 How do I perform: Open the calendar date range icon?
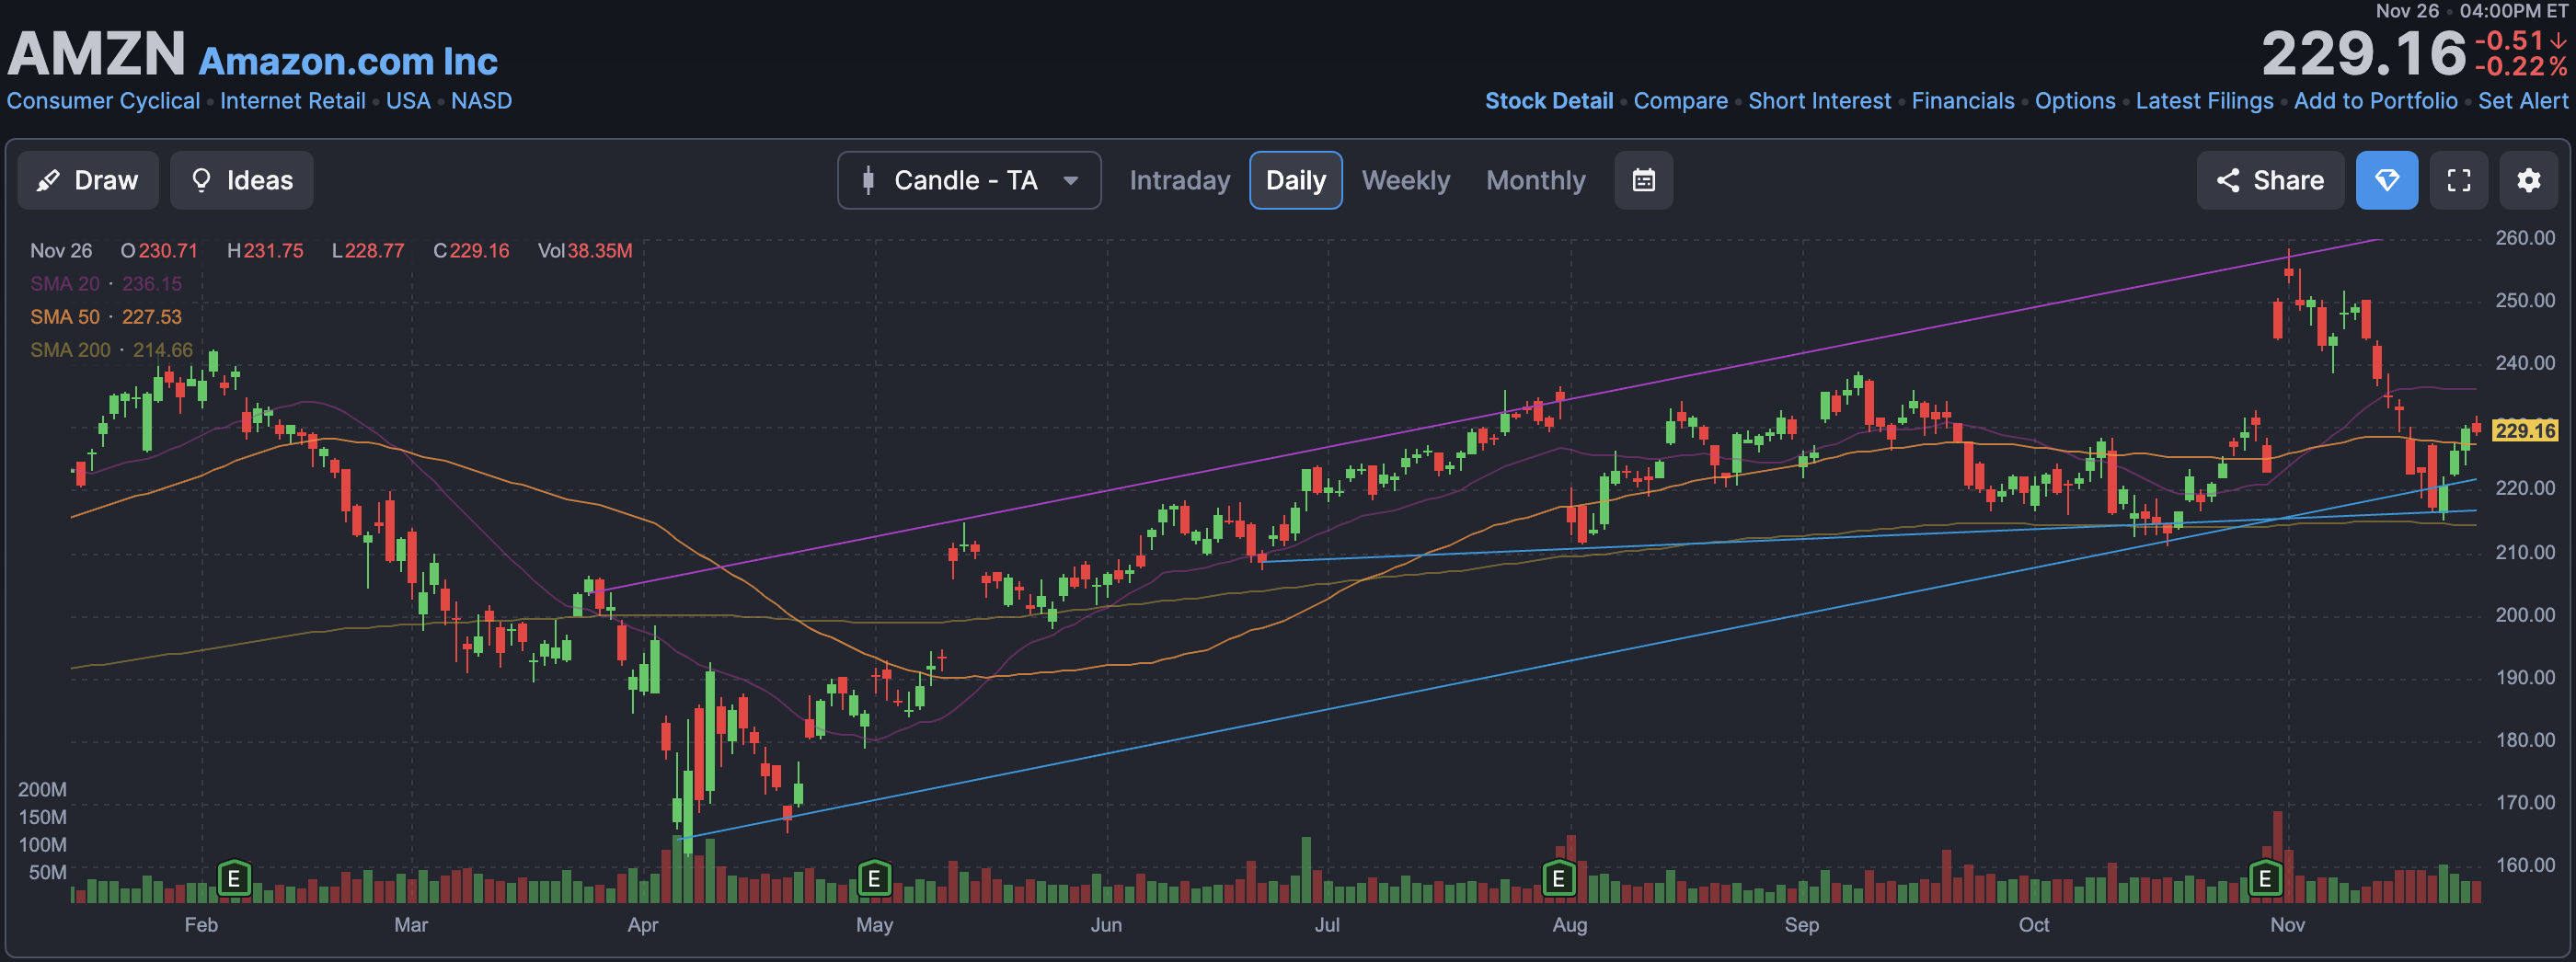[x=1643, y=180]
